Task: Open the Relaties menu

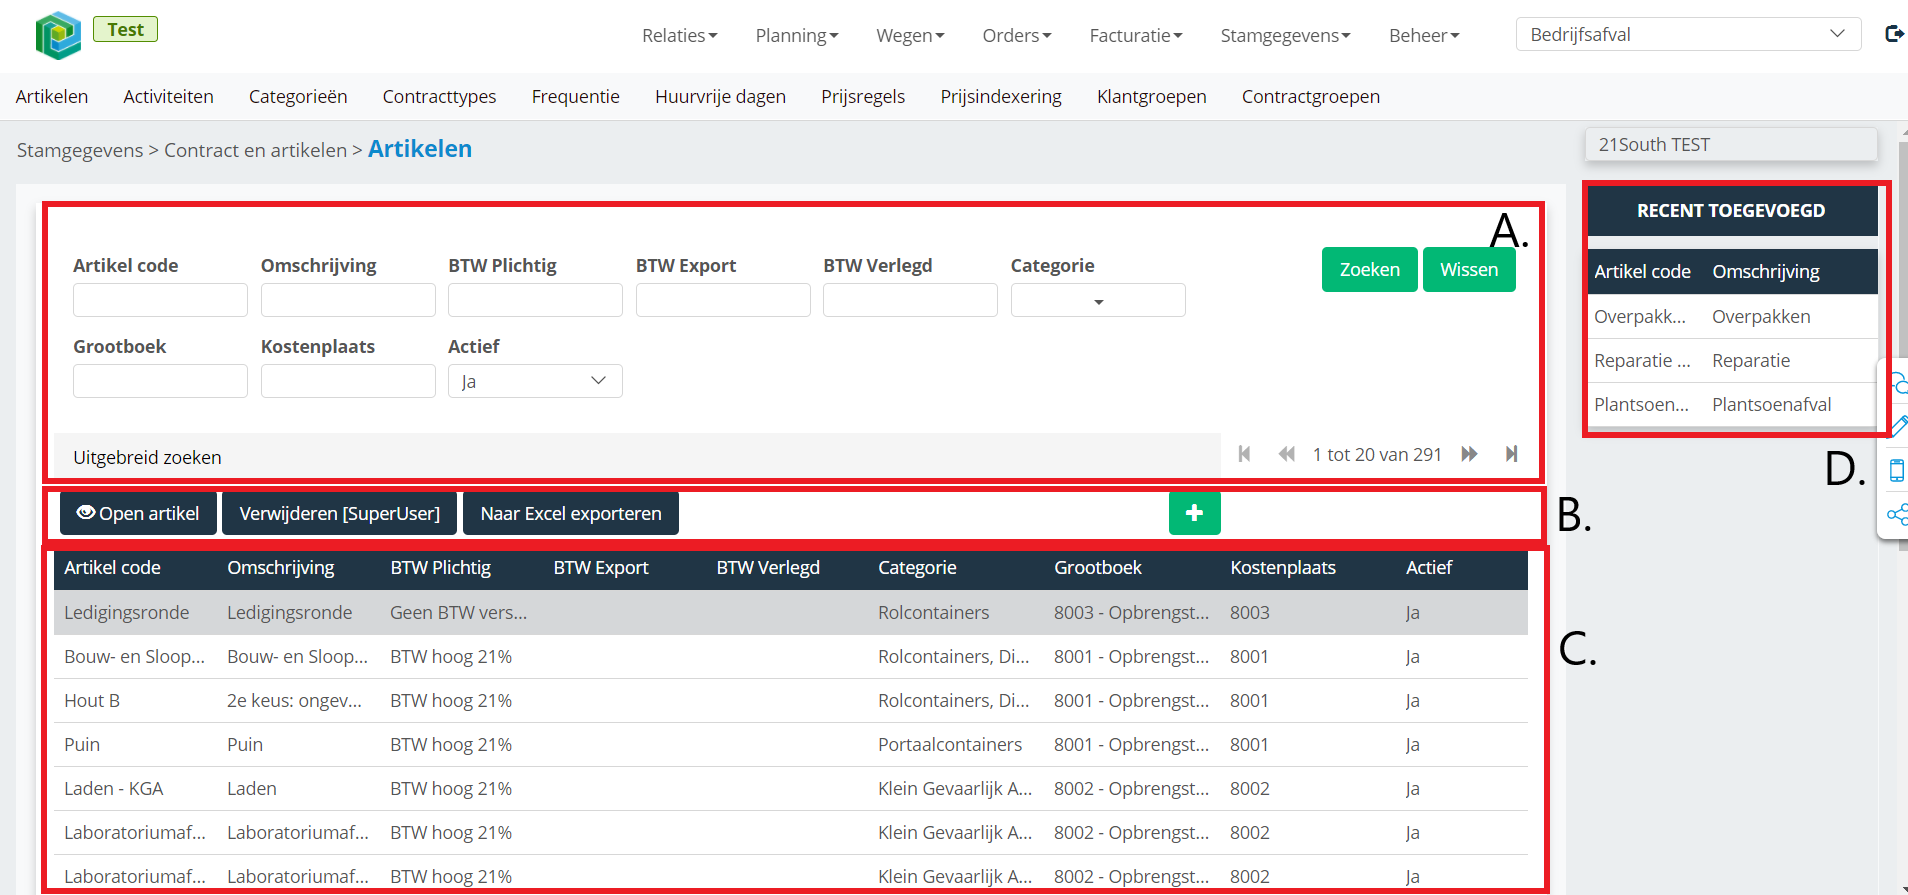Action: click(x=680, y=36)
